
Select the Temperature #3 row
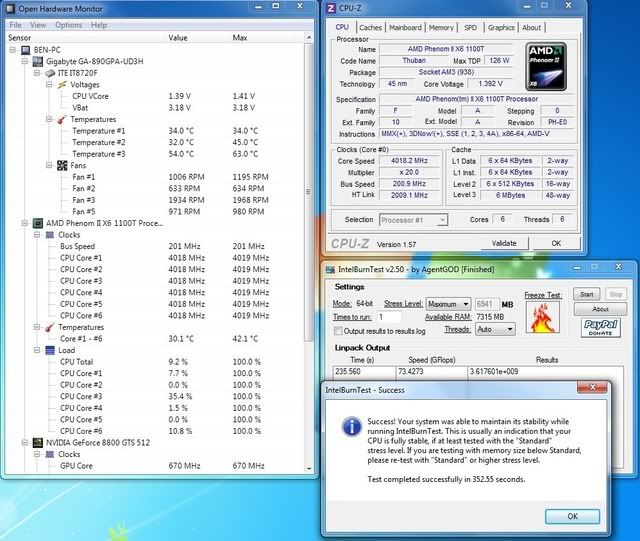[155, 154]
